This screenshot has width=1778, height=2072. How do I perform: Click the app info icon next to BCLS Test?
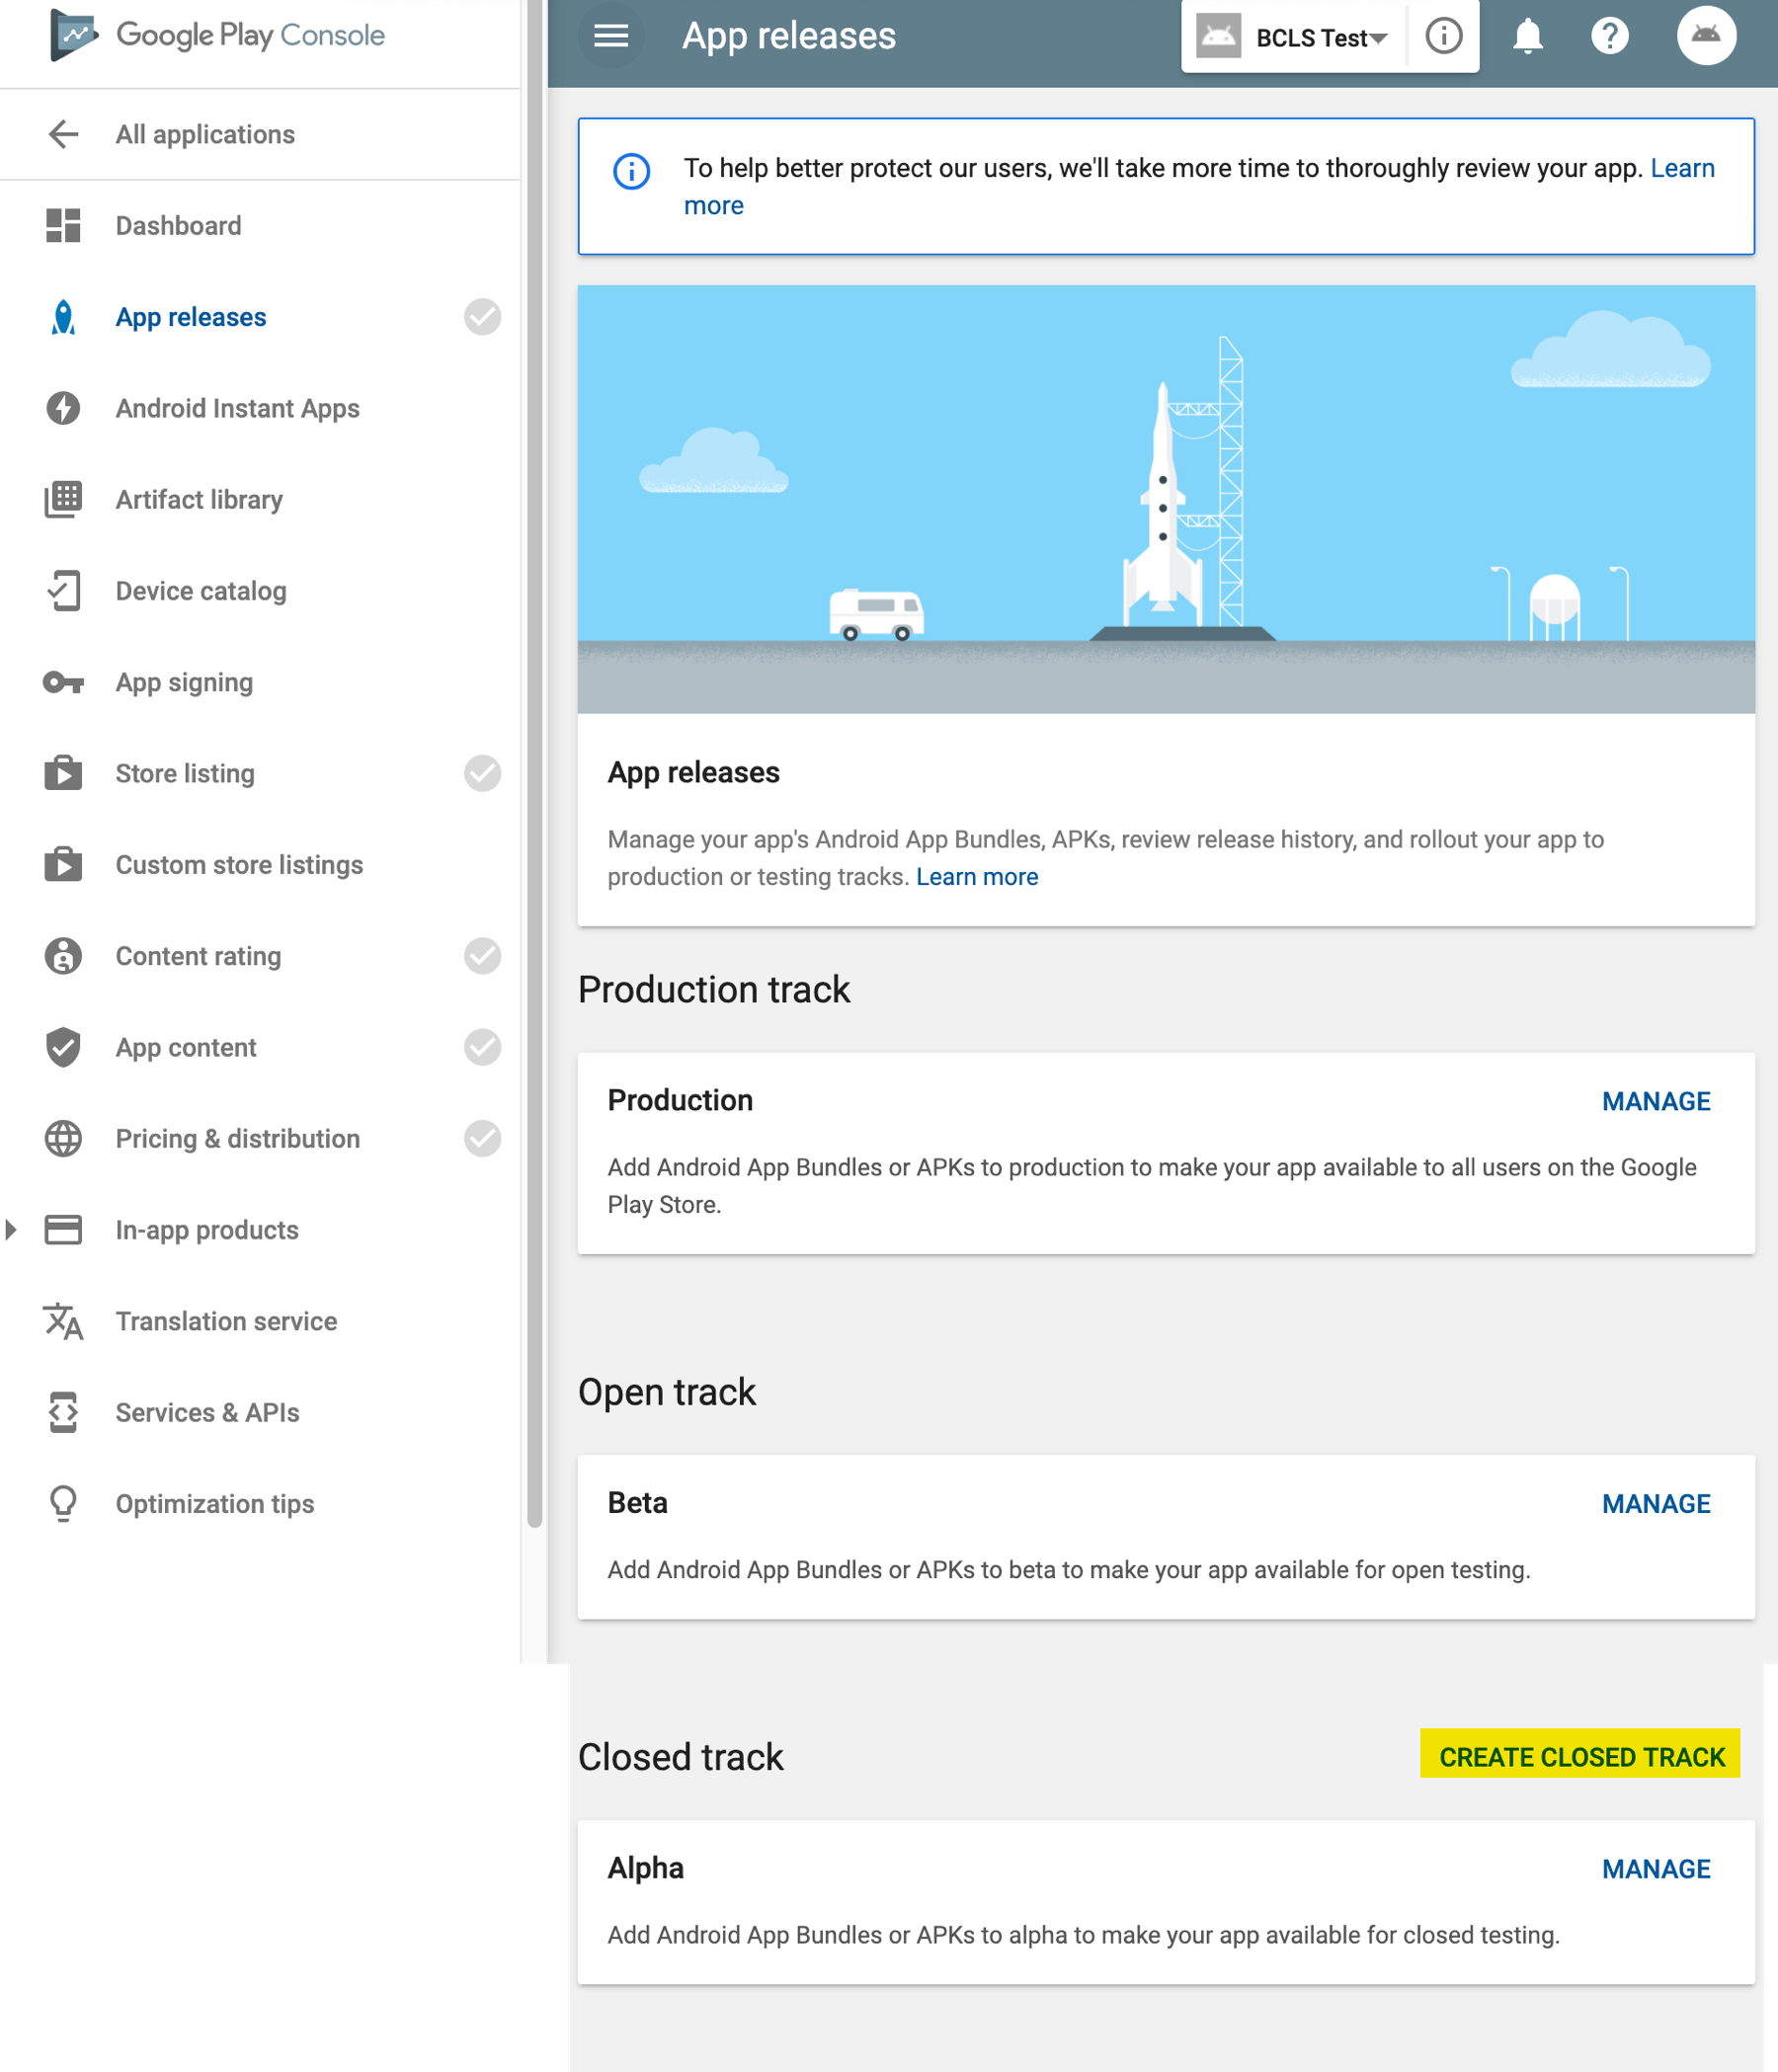point(1443,36)
